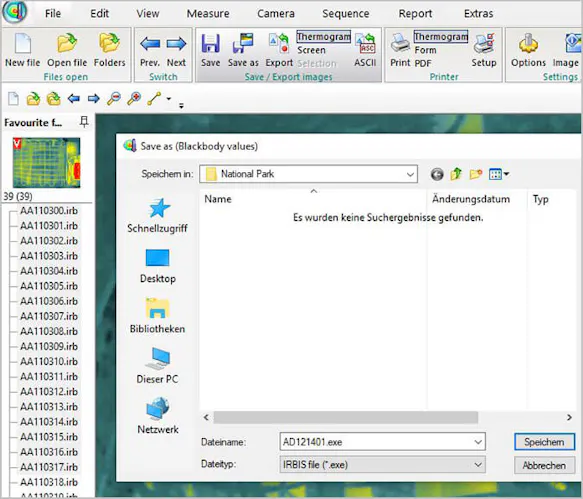Viewport: 583px width, 499px height.
Task: Go to next image with Next arrow
Action: [x=176, y=50]
